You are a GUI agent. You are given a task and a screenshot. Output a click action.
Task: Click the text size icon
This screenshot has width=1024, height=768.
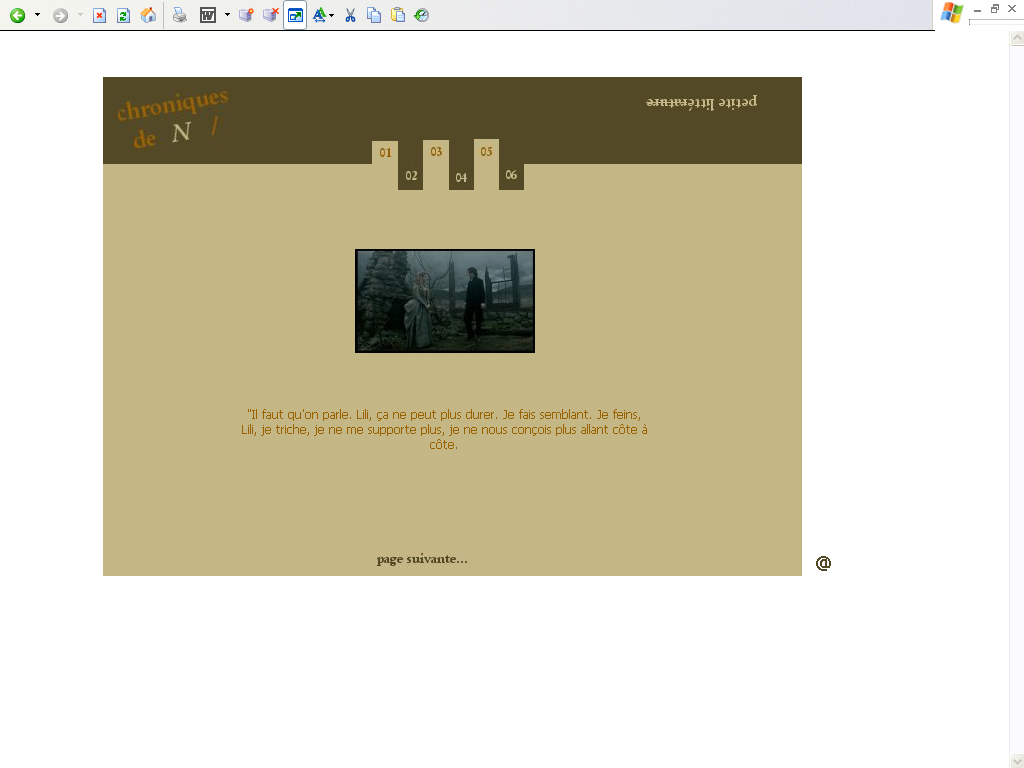click(x=319, y=15)
